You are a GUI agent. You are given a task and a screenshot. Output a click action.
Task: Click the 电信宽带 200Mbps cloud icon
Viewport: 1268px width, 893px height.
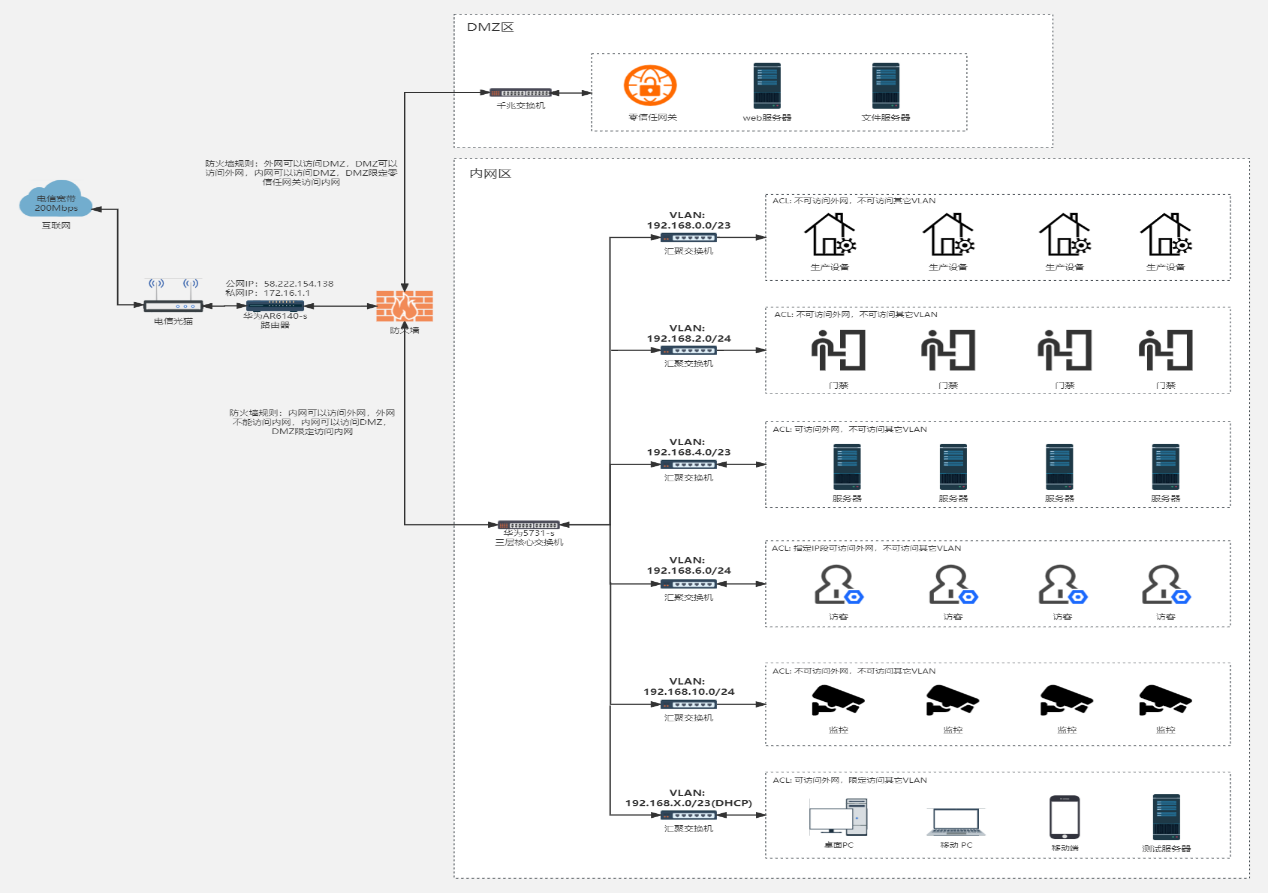tap(56, 203)
